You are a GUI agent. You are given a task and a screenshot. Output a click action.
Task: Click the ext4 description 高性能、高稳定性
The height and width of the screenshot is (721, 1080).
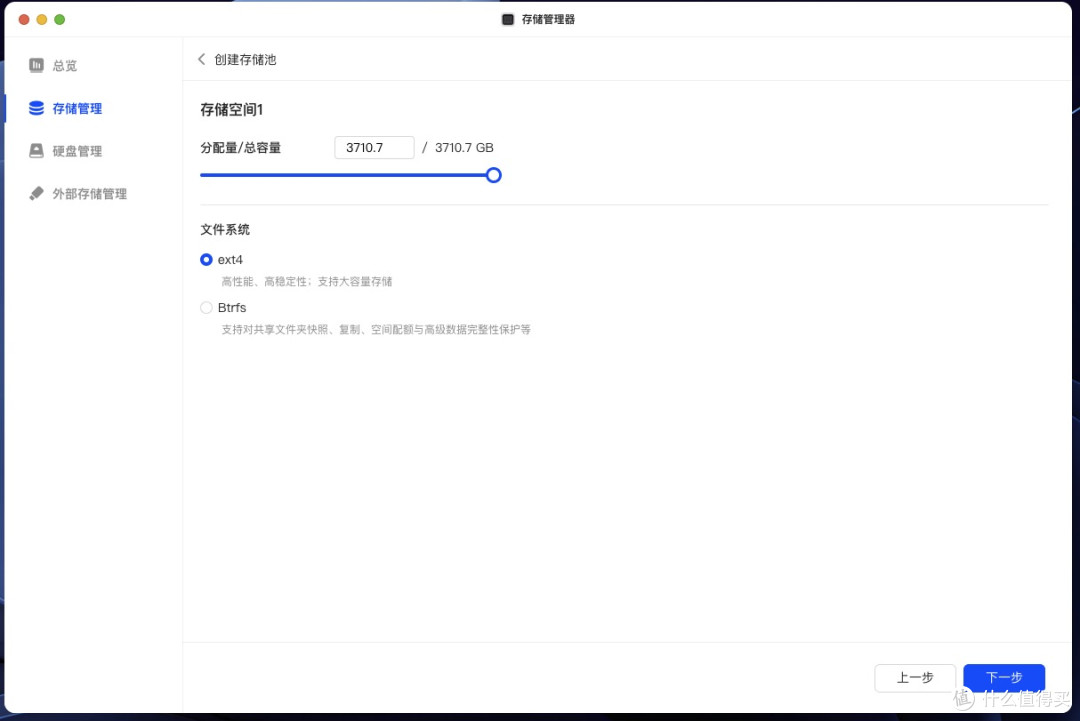pos(307,282)
